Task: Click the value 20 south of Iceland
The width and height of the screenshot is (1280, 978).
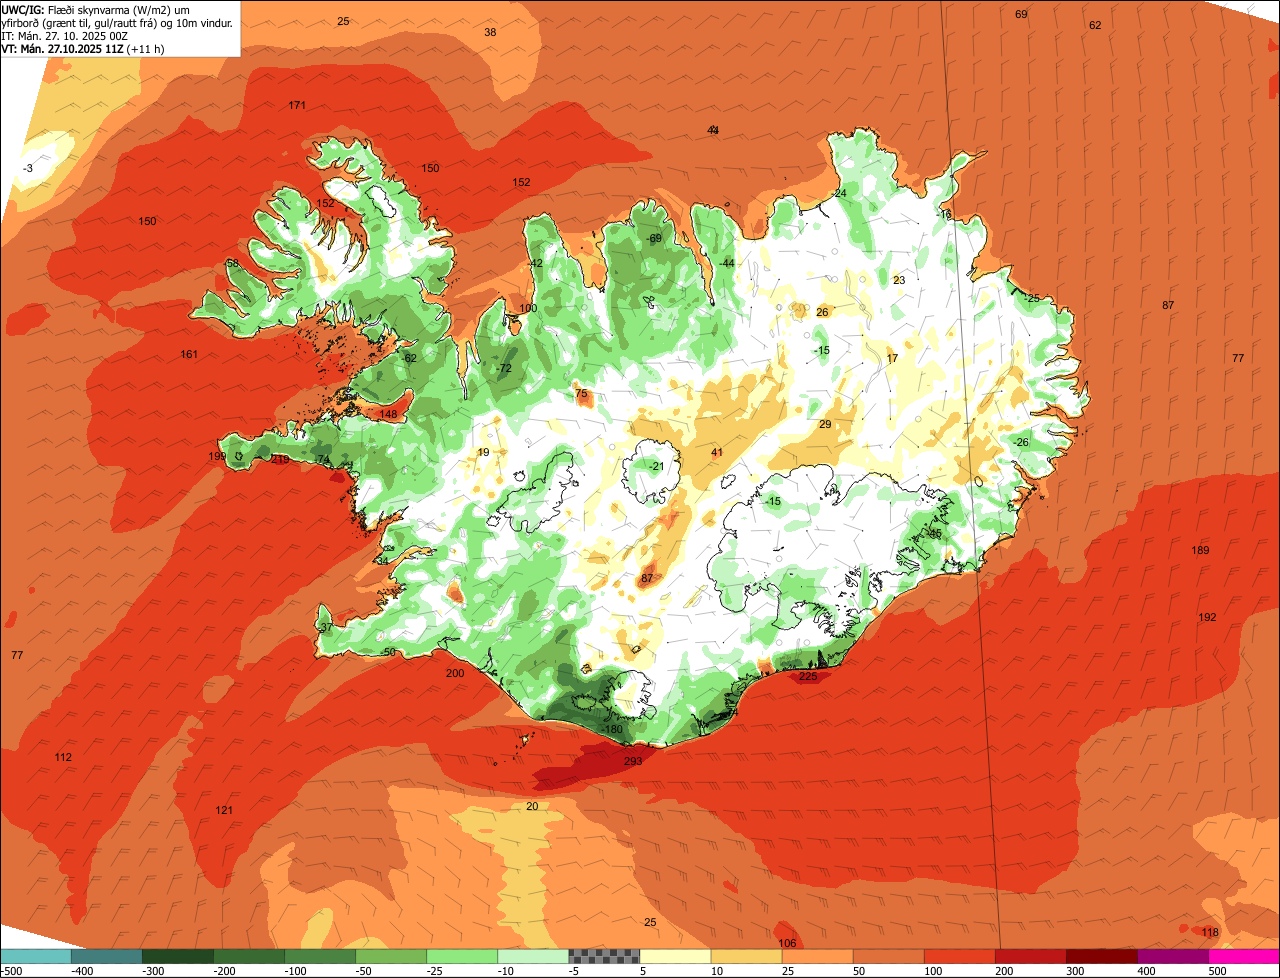Action: coord(532,806)
